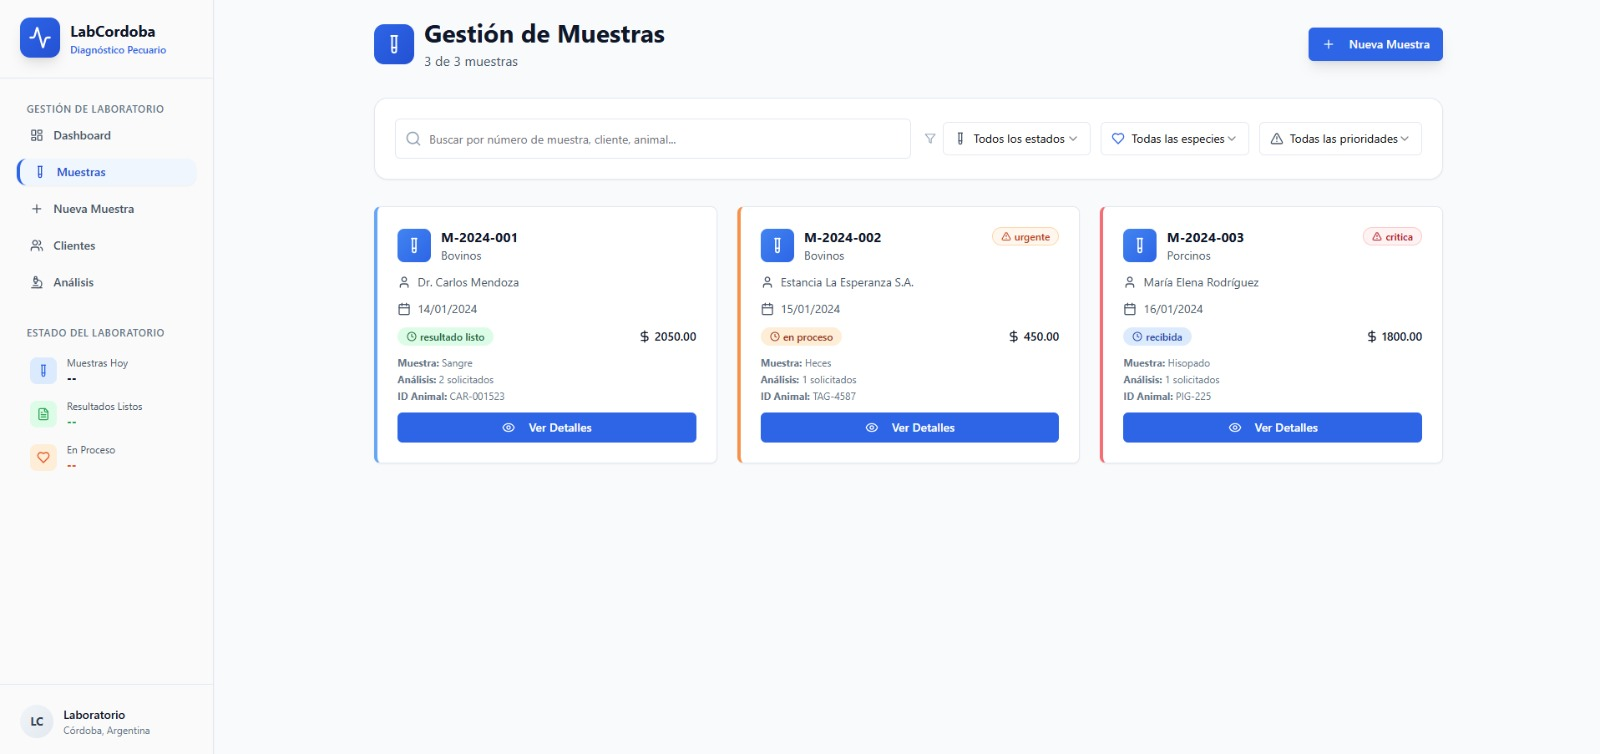Click the Clientes people icon in sidebar
This screenshot has width=1600, height=754.
click(37, 245)
